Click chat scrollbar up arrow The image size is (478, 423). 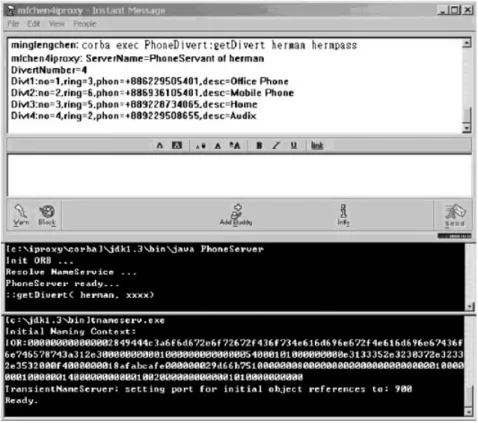tap(467, 43)
